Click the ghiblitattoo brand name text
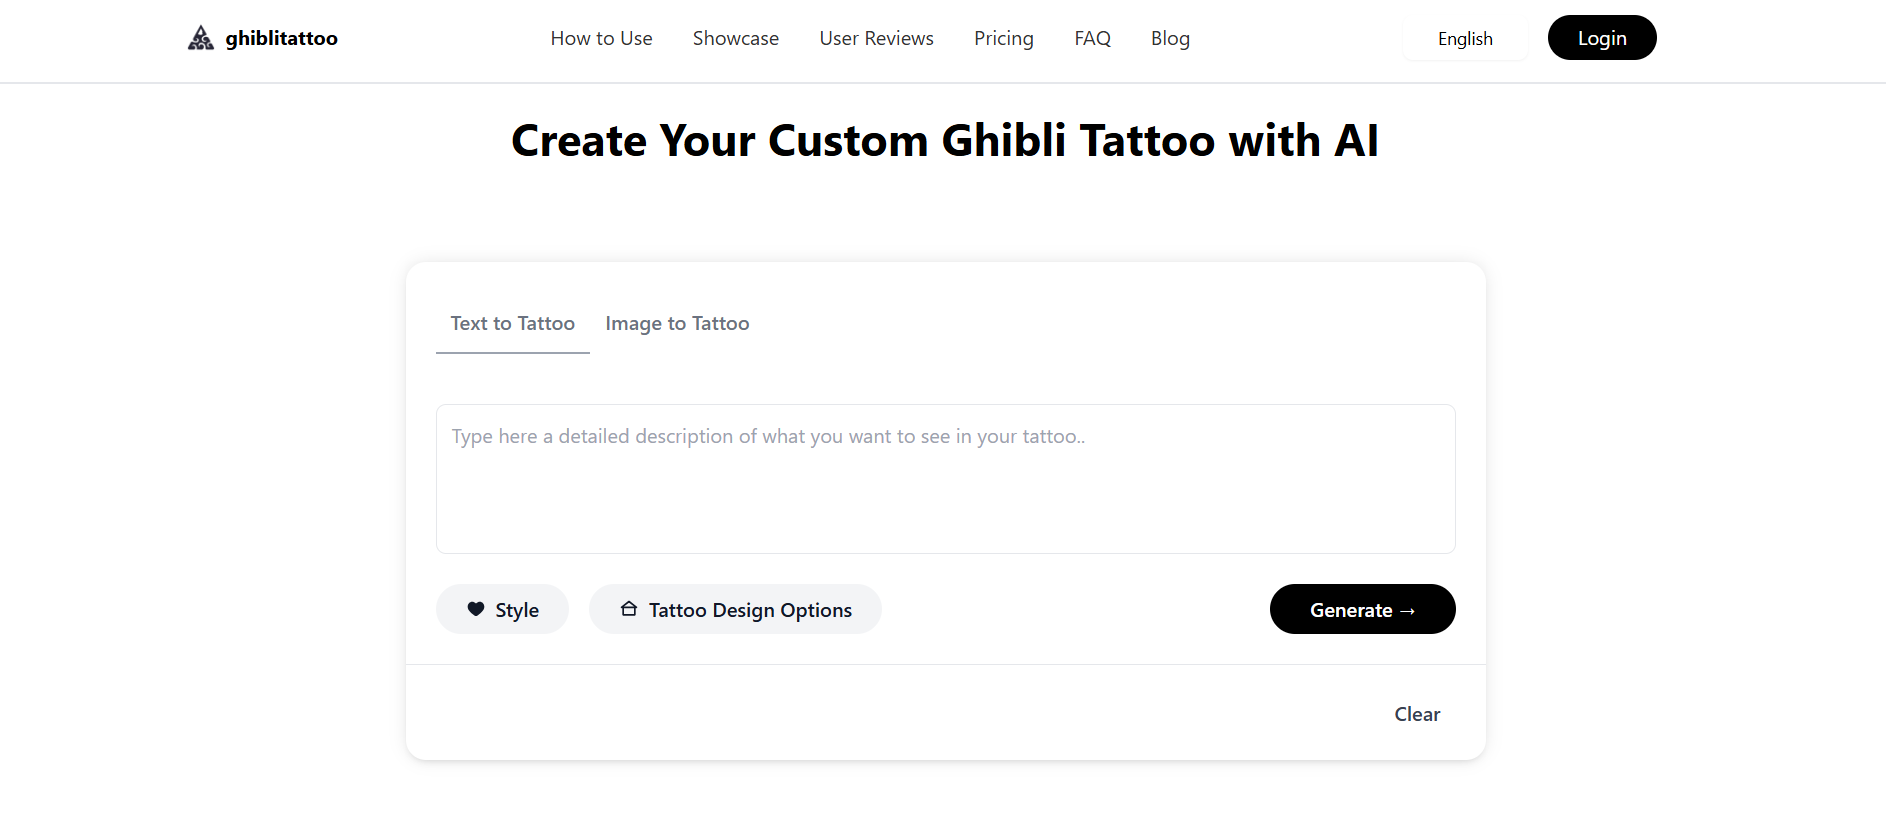The image size is (1886, 837). pyautogui.click(x=281, y=38)
